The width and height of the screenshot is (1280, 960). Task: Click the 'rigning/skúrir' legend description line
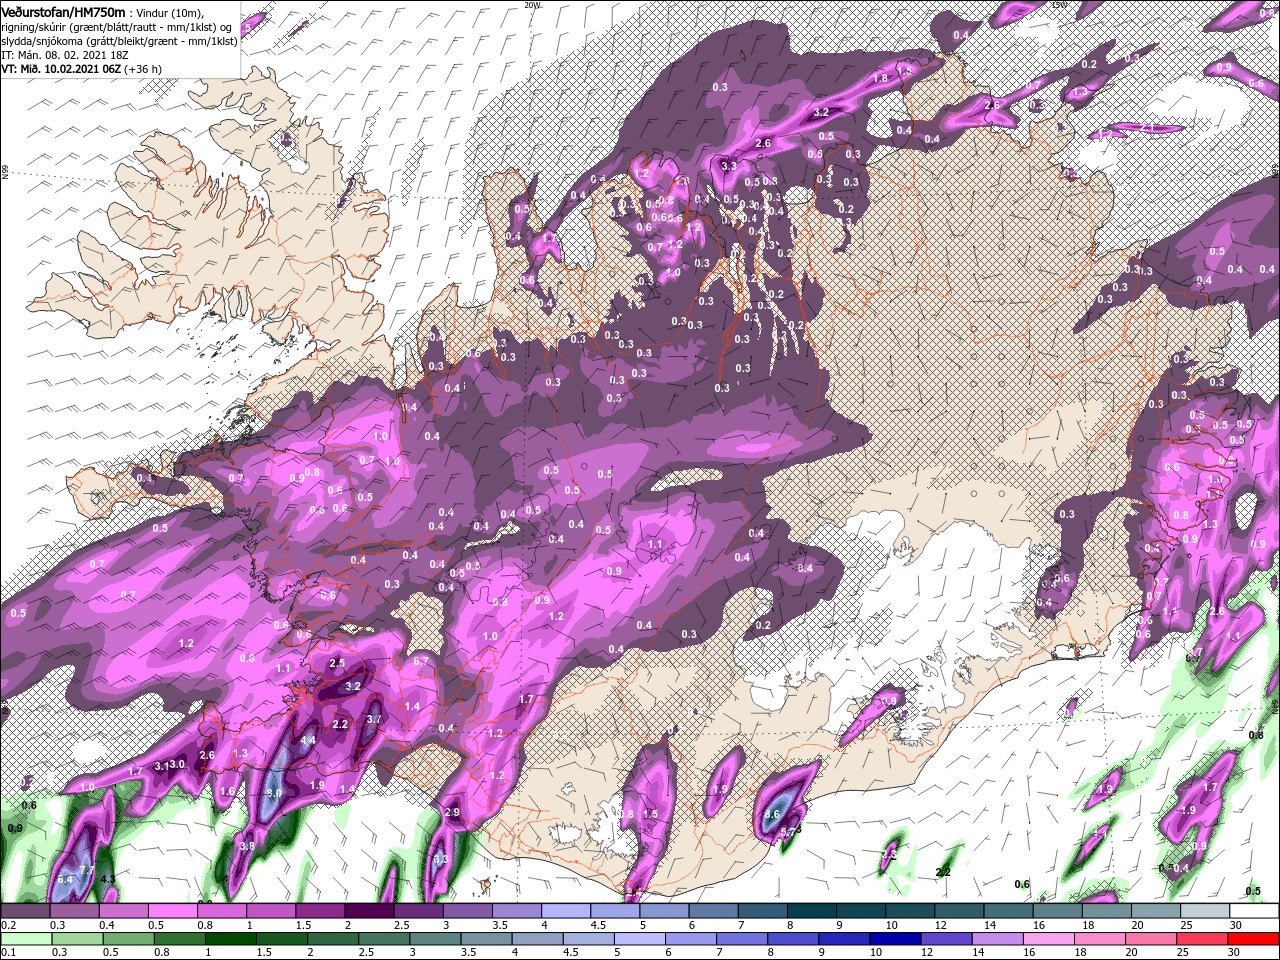point(117,26)
